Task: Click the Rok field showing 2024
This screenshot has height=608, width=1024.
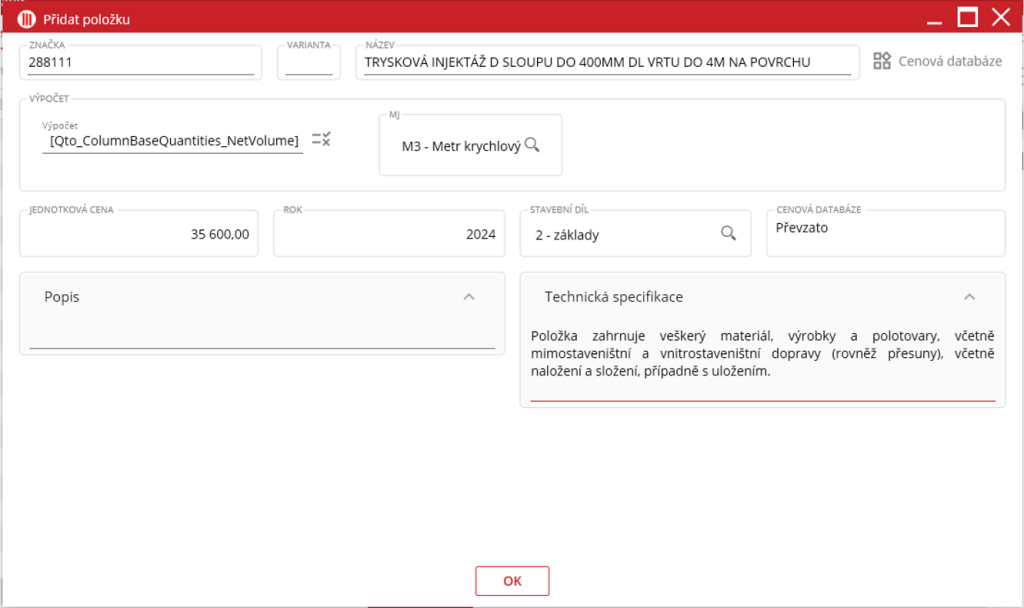Action: 388,235
